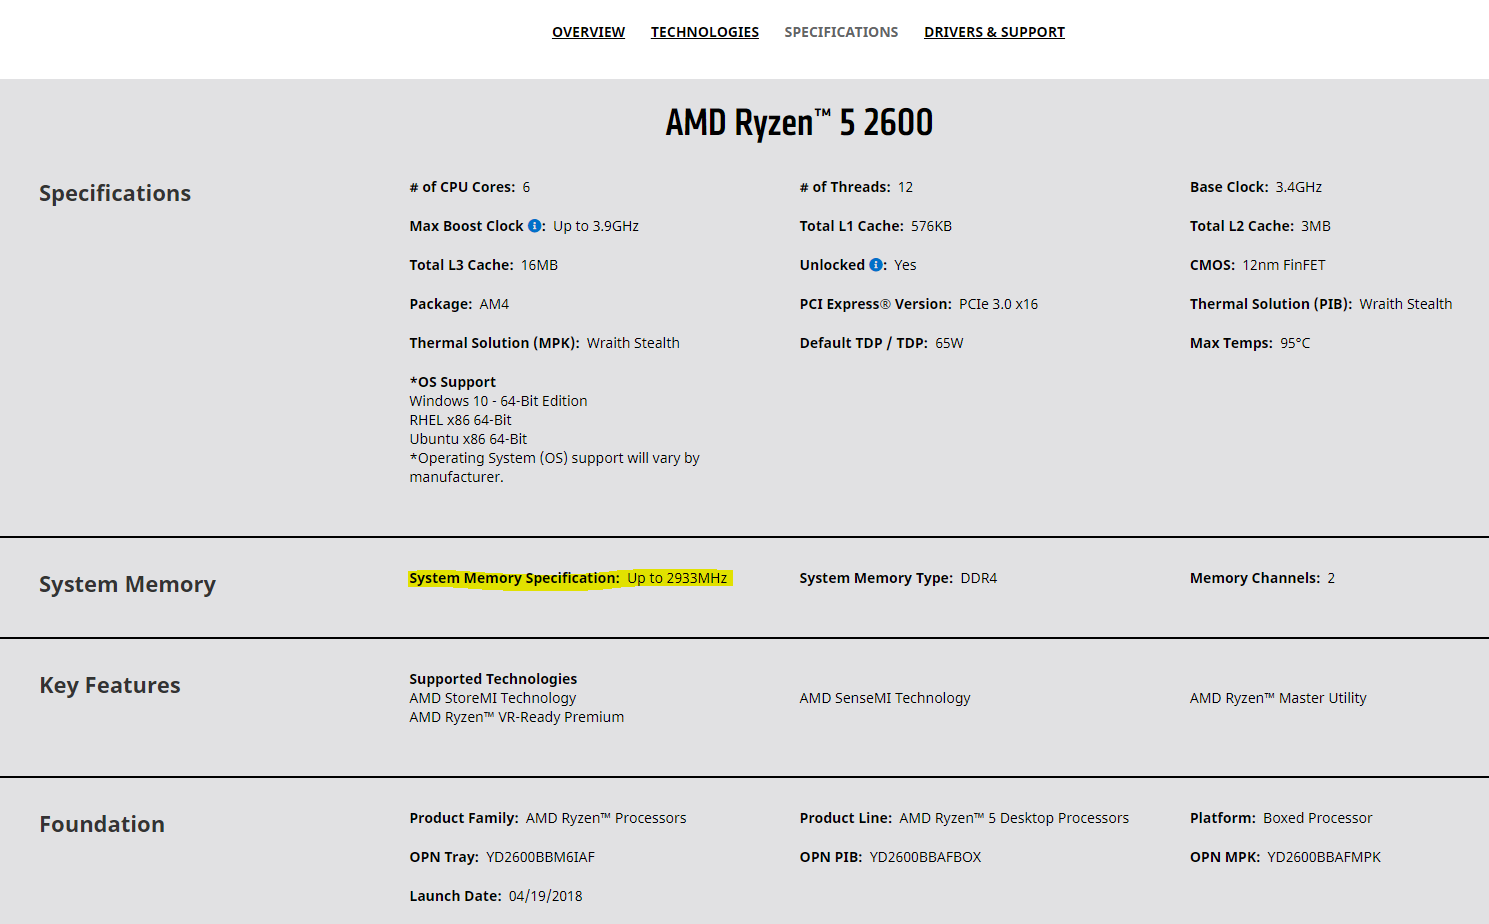Click the 'Total L3 Cache: 16MB' entry
Viewport: 1489px width, 924px height.
[x=484, y=265]
